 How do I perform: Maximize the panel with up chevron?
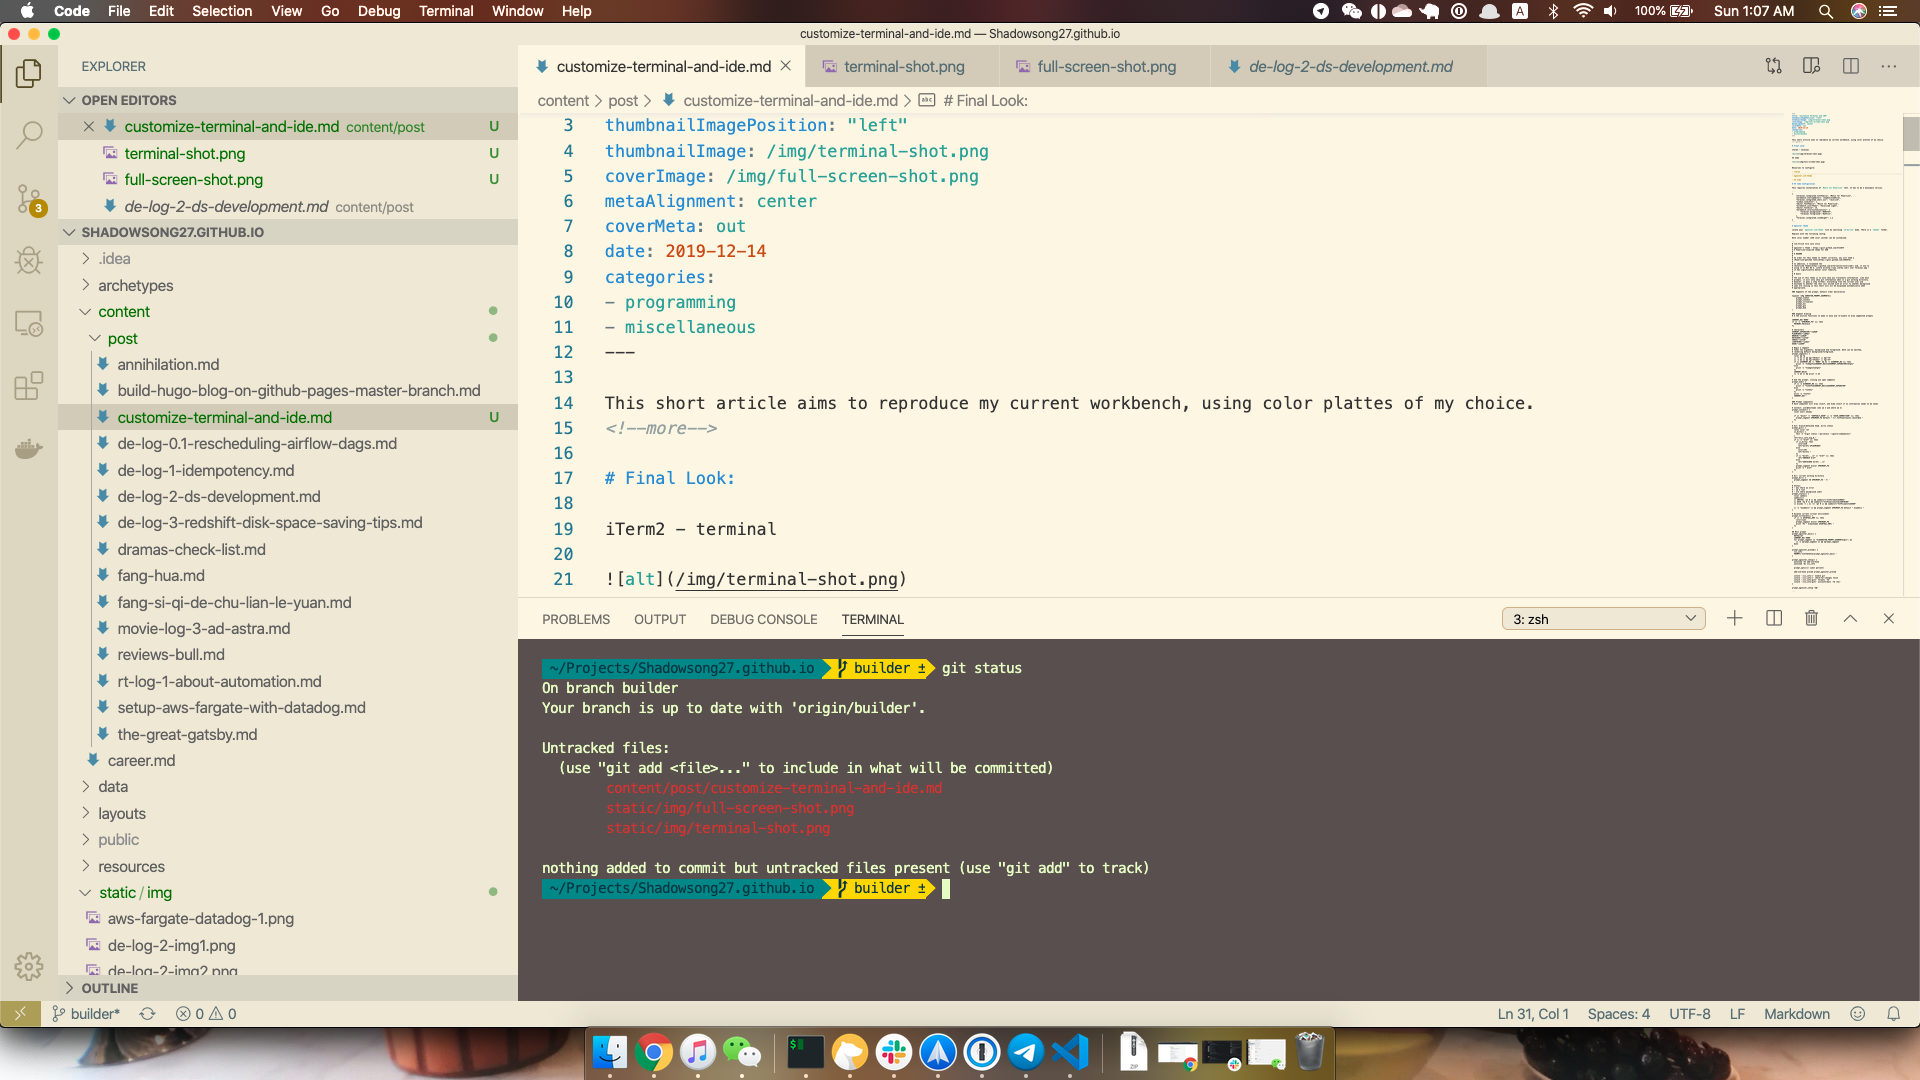pos(1850,619)
